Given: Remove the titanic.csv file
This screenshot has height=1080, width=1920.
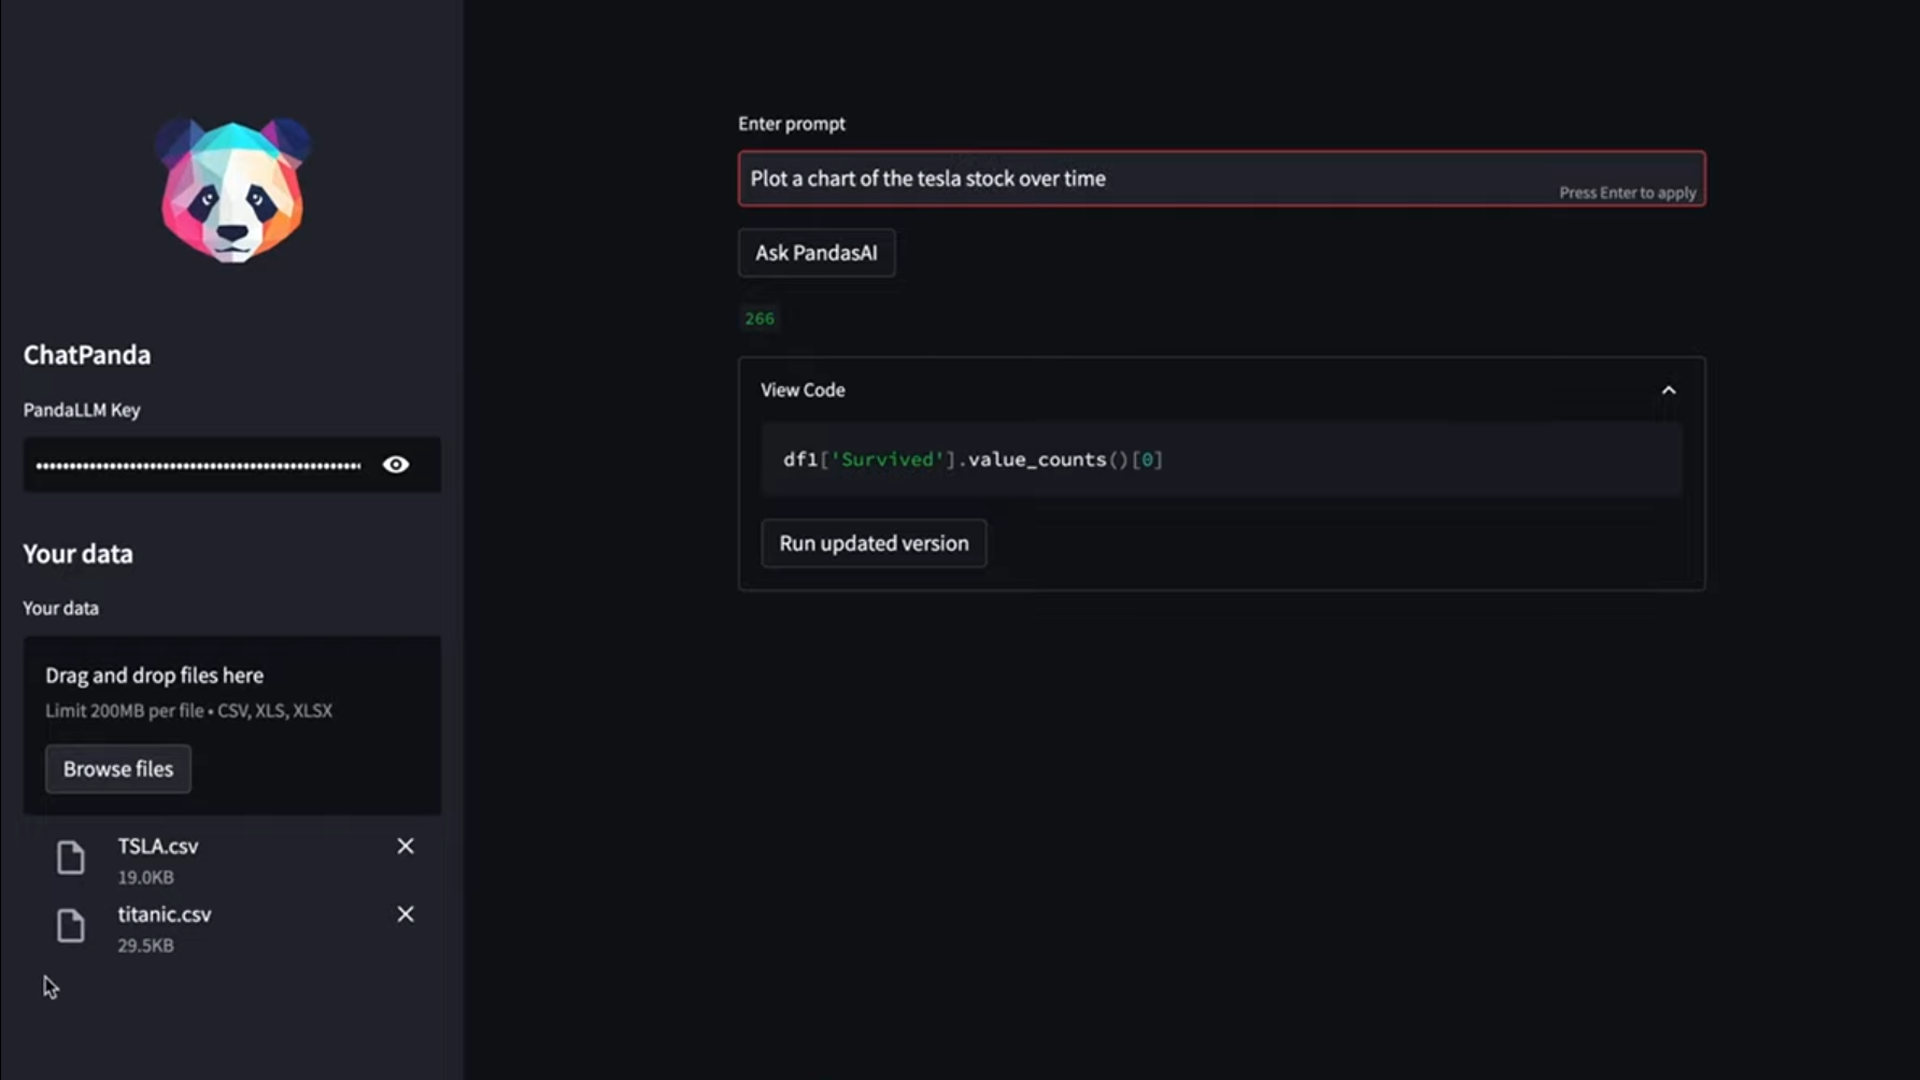Looking at the screenshot, I should pyautogui.click(x=405, y=914).
